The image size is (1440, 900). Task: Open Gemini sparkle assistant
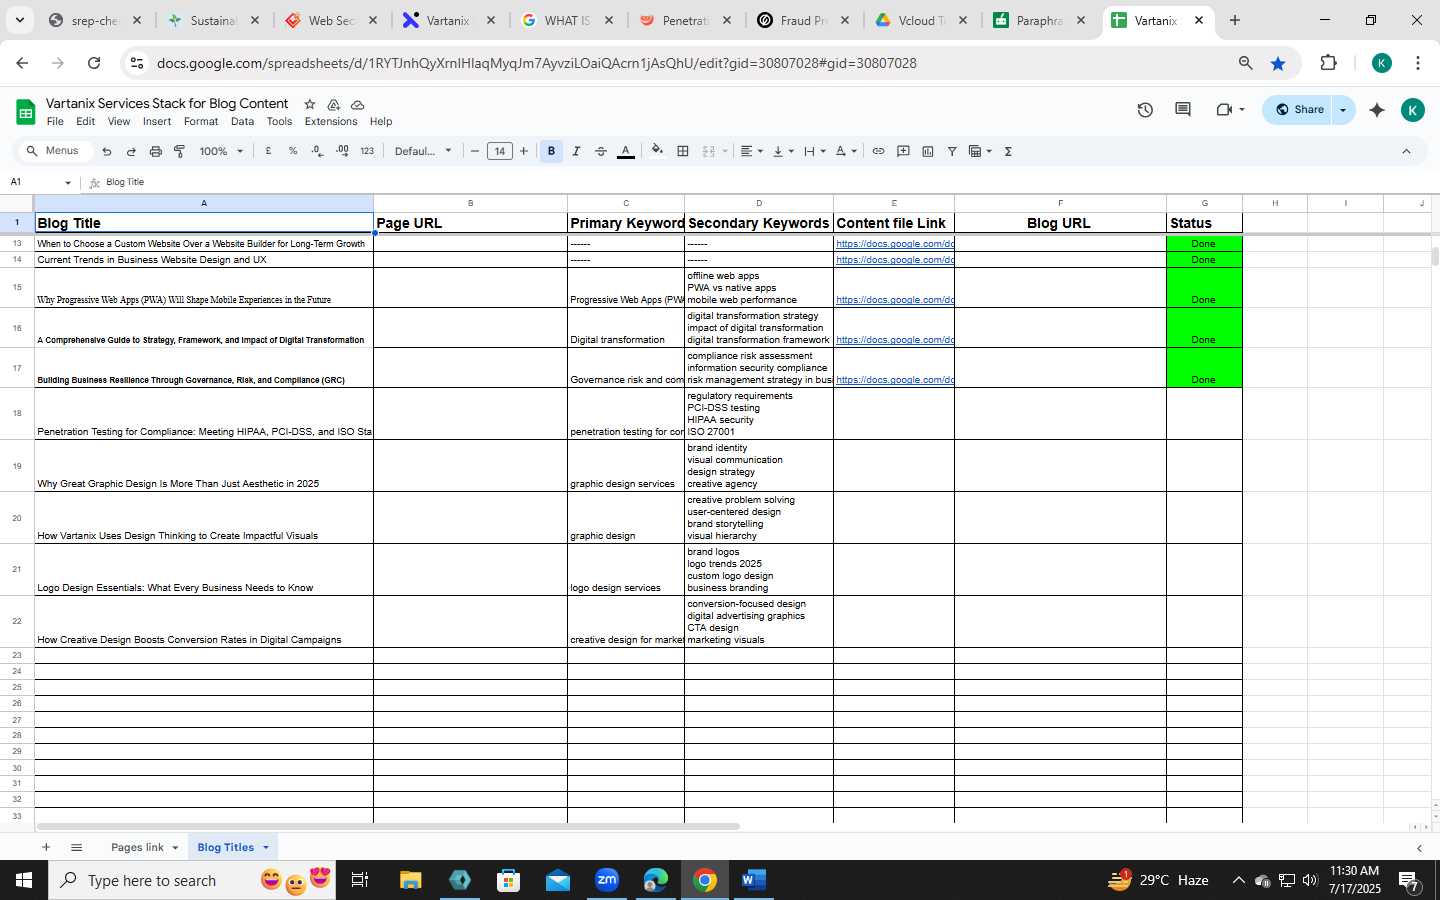(x=1377, y=110)
